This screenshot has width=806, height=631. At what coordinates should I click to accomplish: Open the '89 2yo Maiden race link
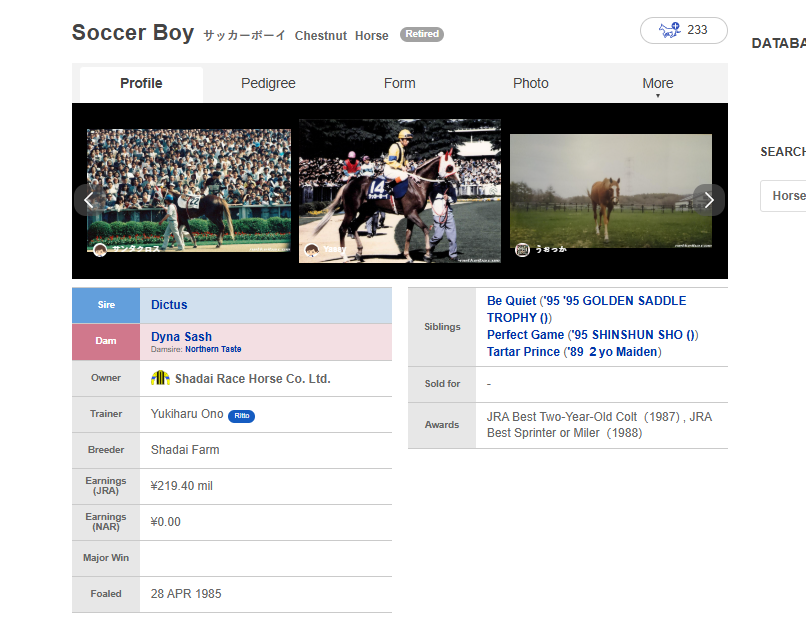pyautogui.click(x=612, y=351)
